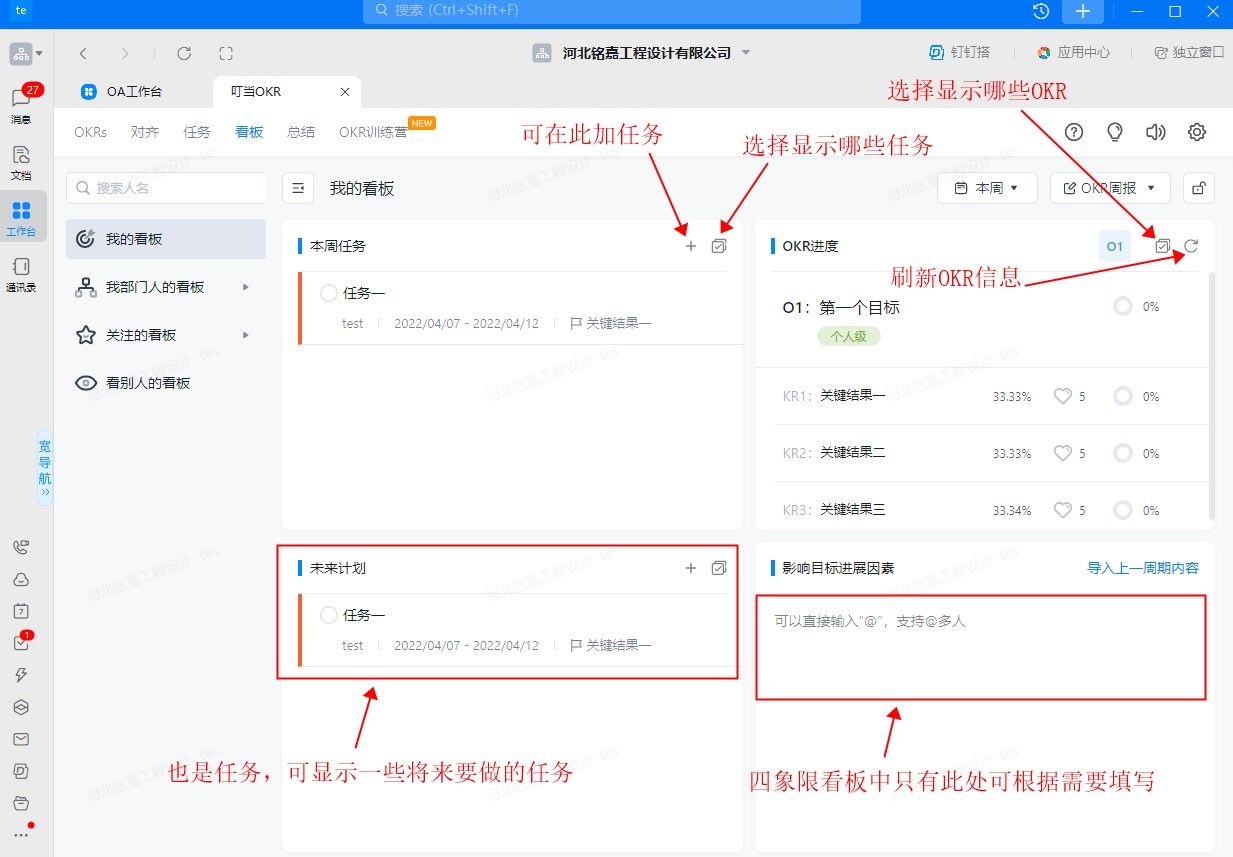Toggle the O1 filter in OKR进度
The width and height of the screenshot is (1233, 857).
[1115, 246]
